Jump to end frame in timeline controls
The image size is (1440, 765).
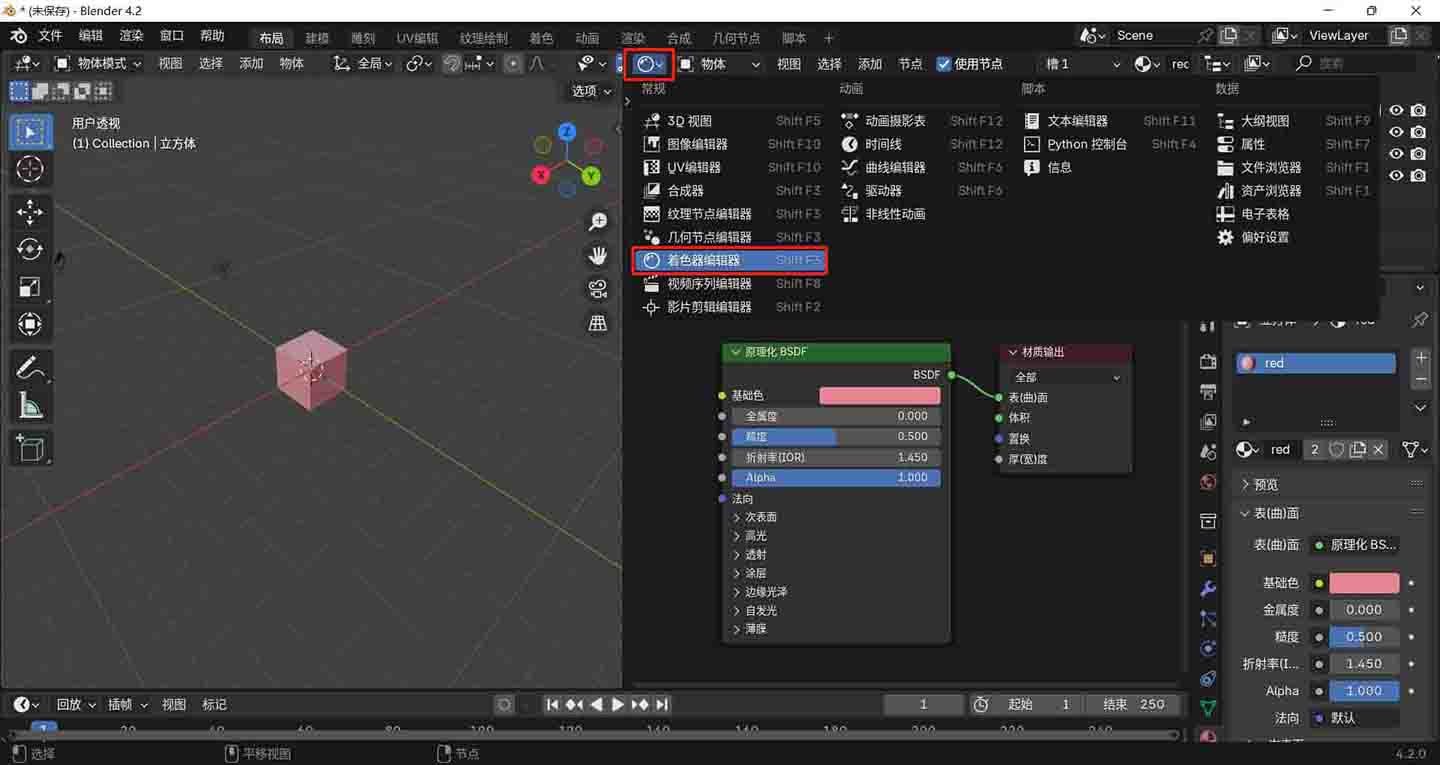point(662,704)
